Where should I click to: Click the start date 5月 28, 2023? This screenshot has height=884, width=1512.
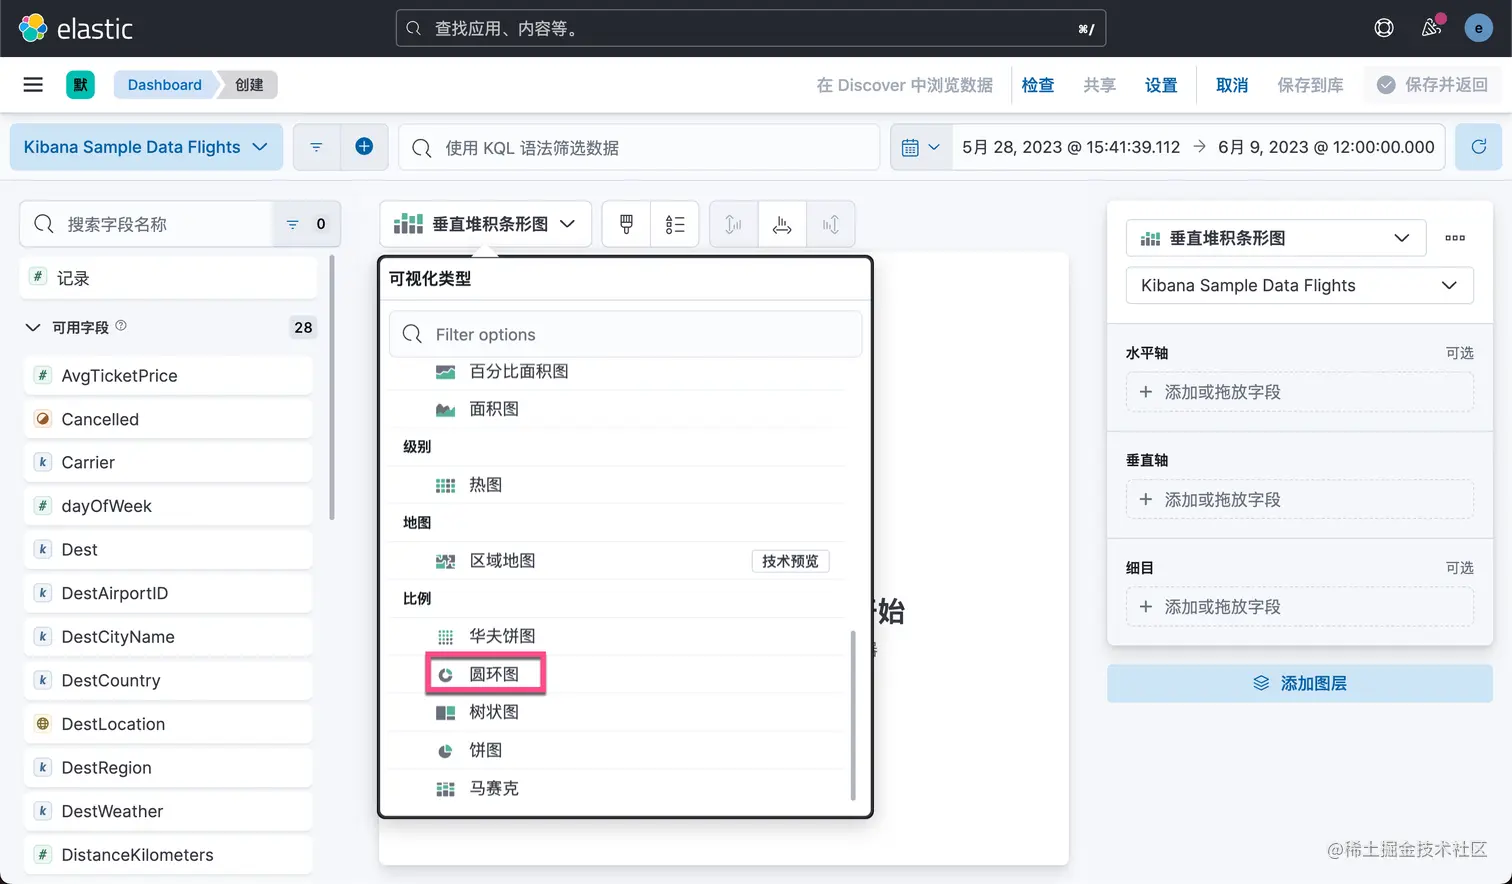coord(1071,147)
